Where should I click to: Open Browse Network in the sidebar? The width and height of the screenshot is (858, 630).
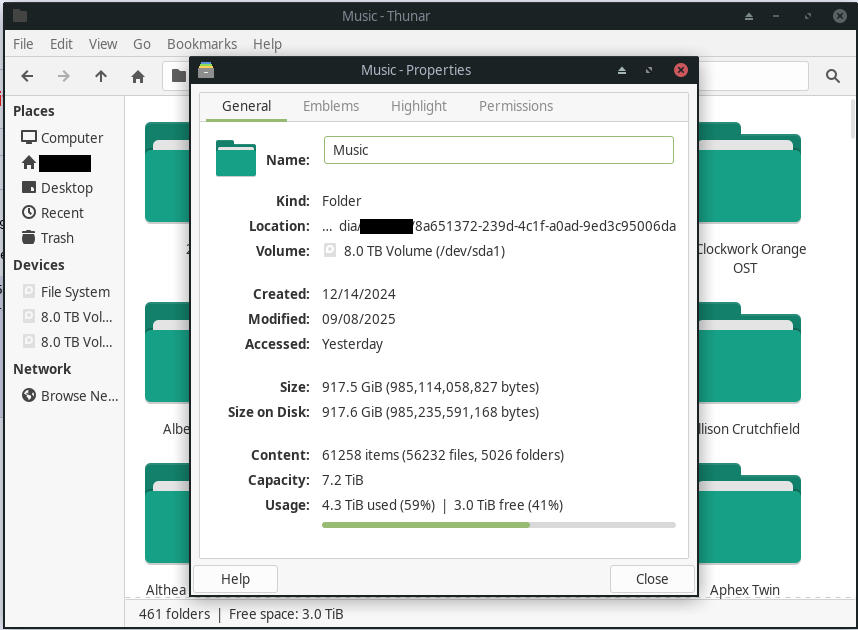[70, 396]
